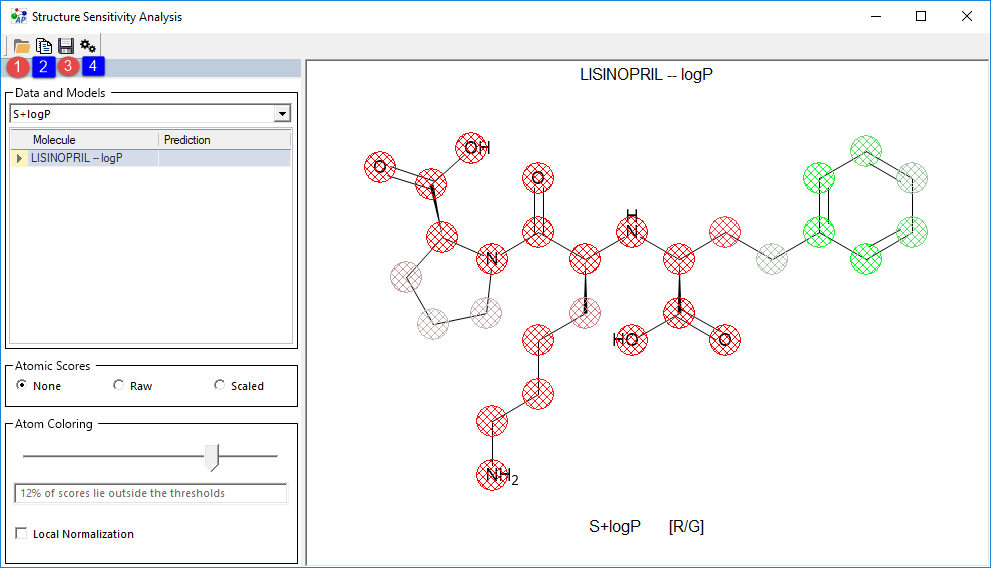The image size is (991, 568).
Task: Click the Molecule column header
Action: (93, 140)
